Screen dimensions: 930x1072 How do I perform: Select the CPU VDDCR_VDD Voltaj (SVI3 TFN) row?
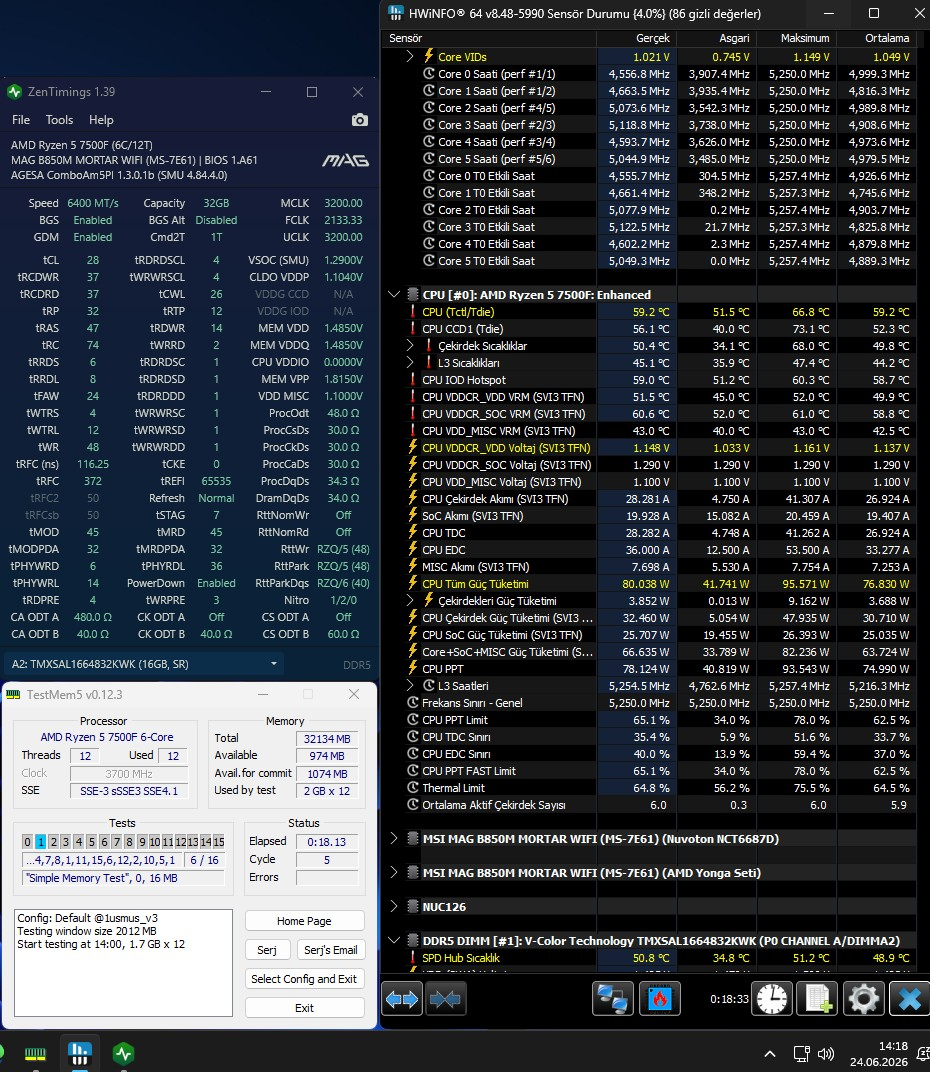(x=649, y=448)
